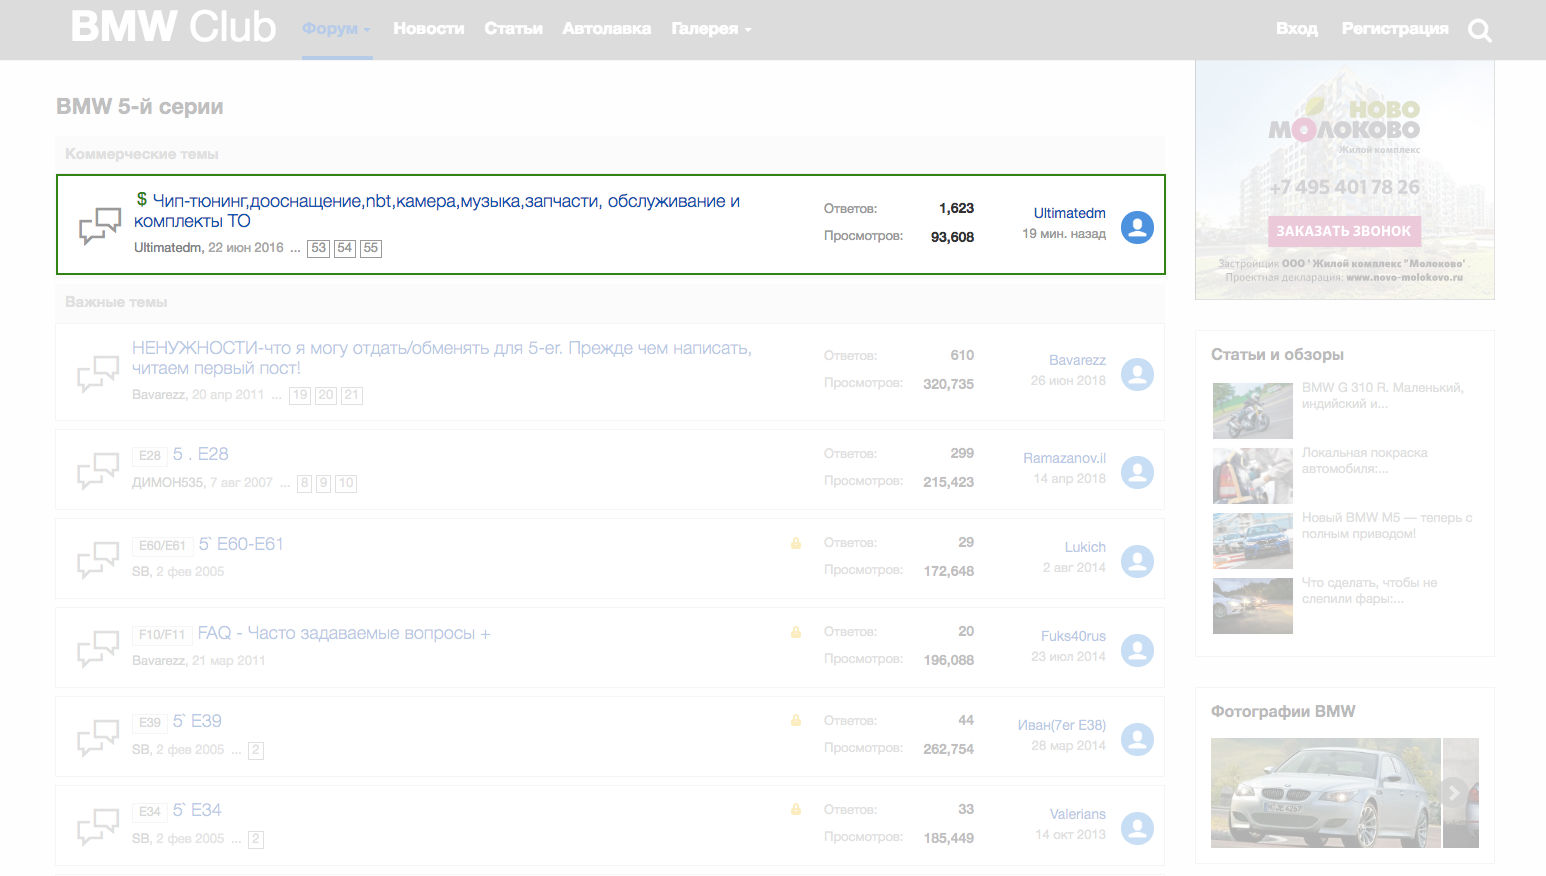Open the search magnifier in header
This screenshot has height=876, width=1546.
(x=1480, y=30)
